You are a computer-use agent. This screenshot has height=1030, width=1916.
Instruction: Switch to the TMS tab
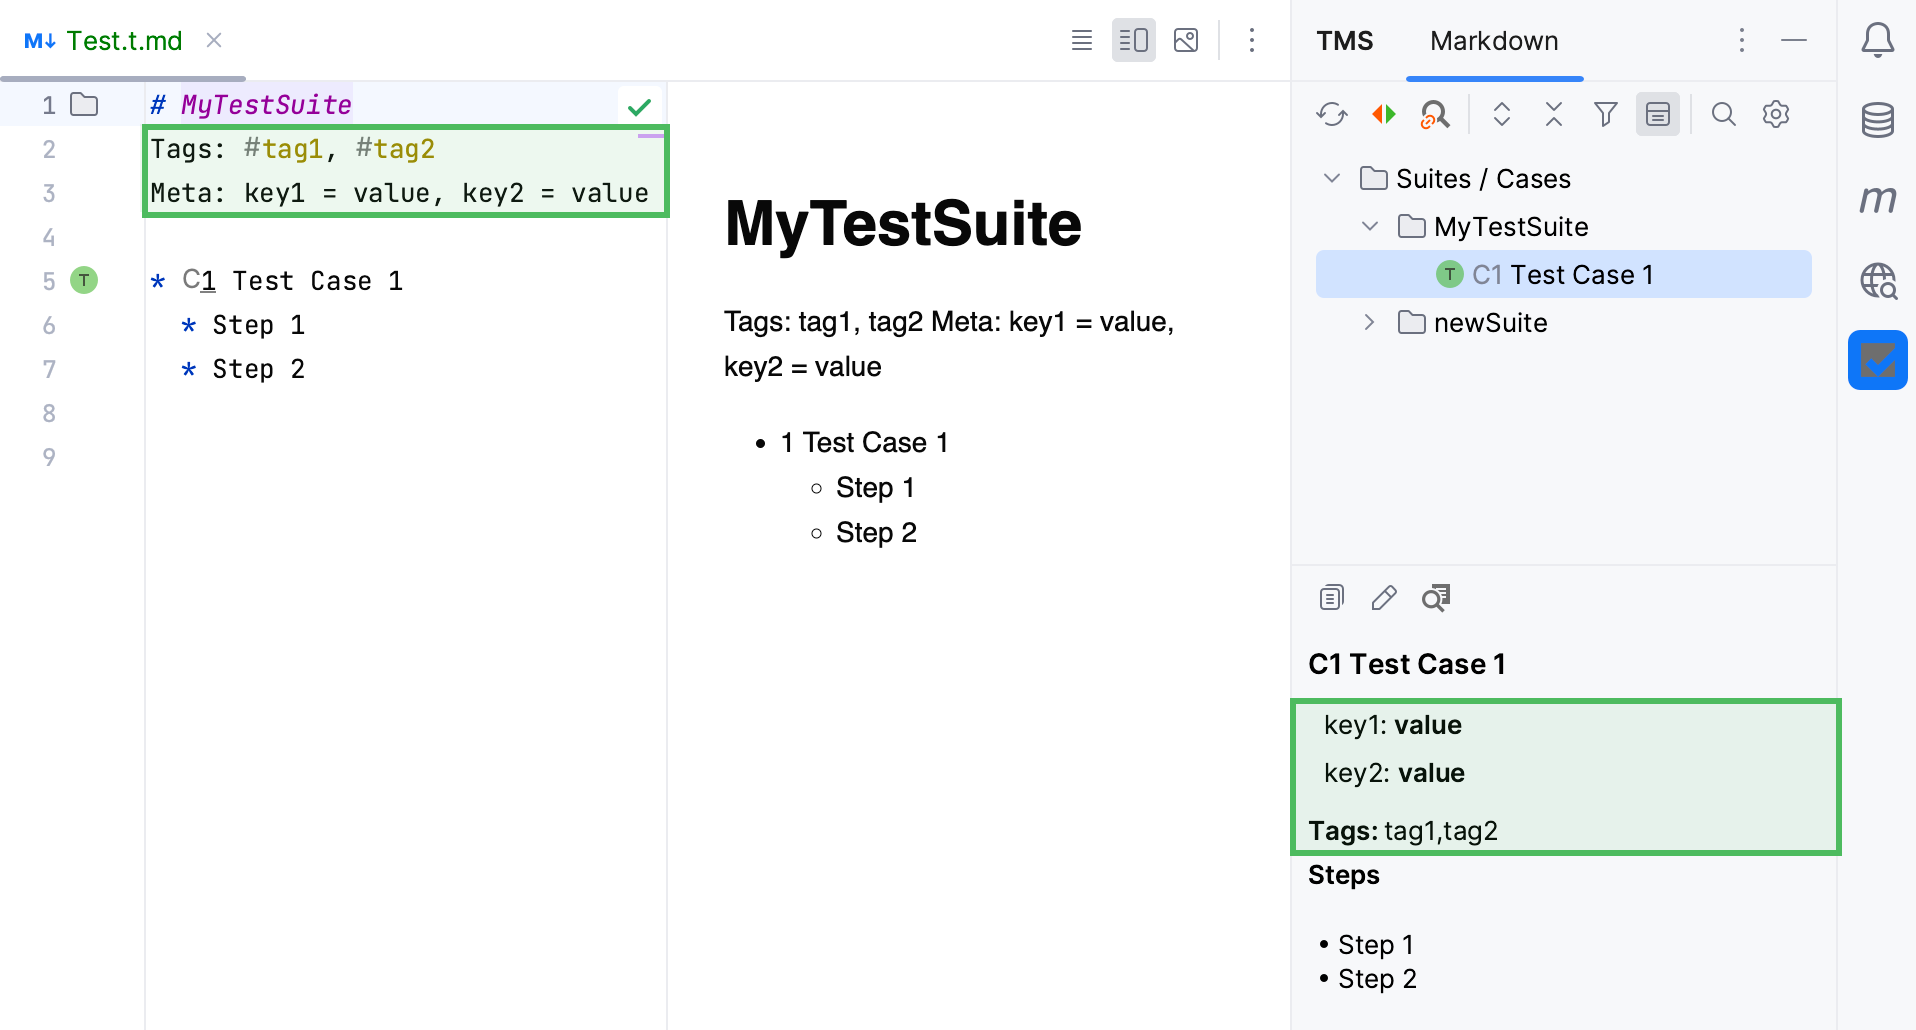click(1344, 40)
